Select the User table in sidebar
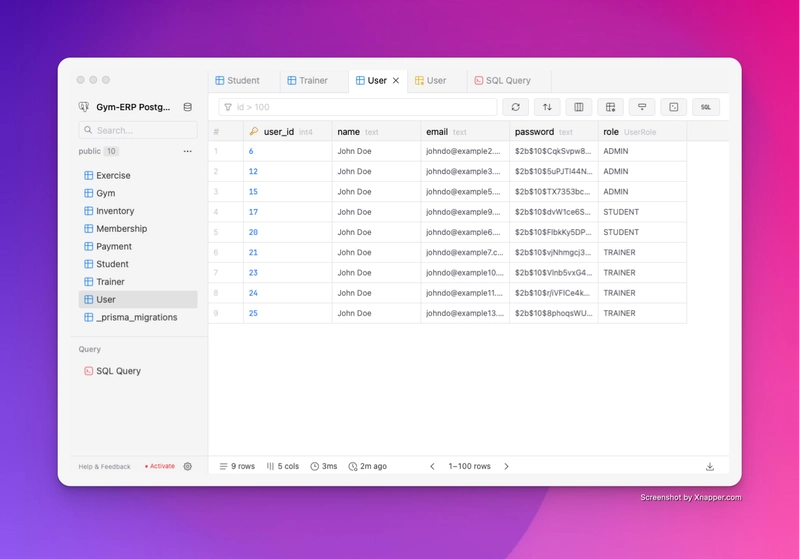This screenshot has width=800, height=560. (138, 299)
